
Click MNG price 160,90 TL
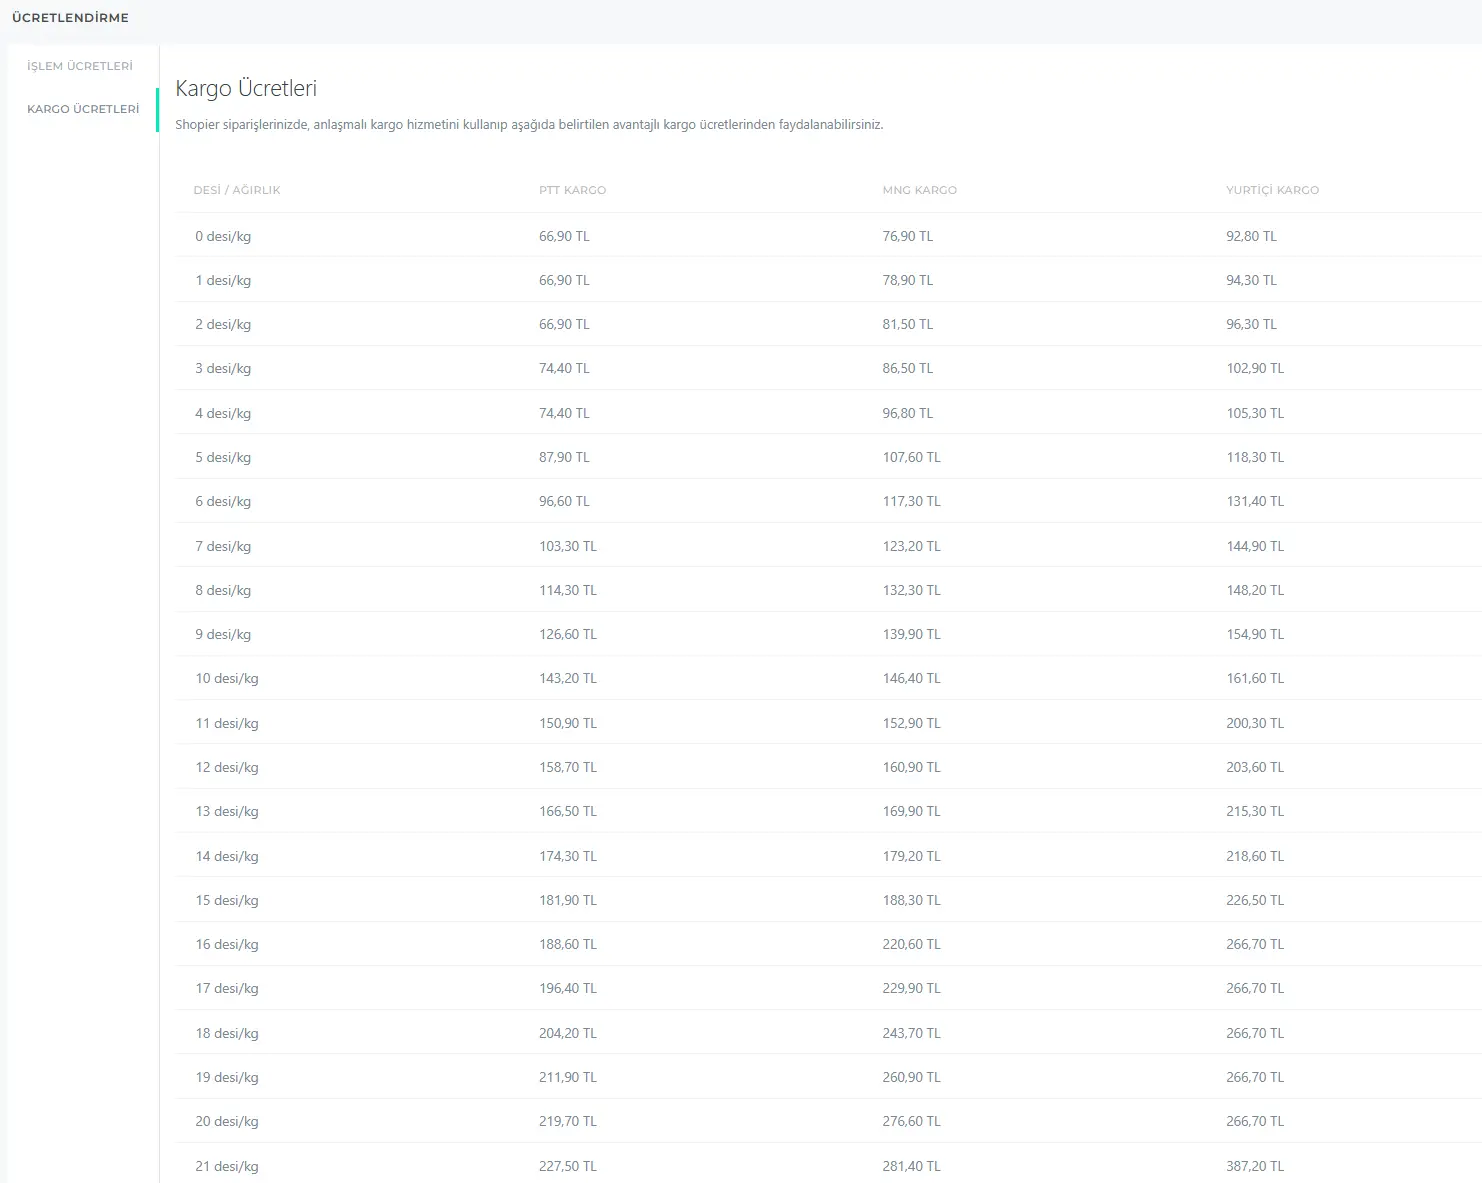coord(911,768)
